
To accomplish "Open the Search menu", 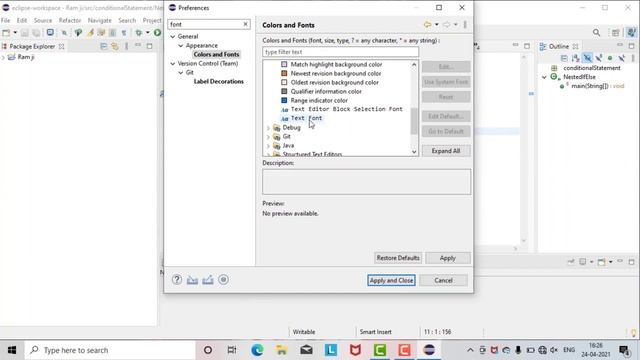I will [x=127, y=20].
